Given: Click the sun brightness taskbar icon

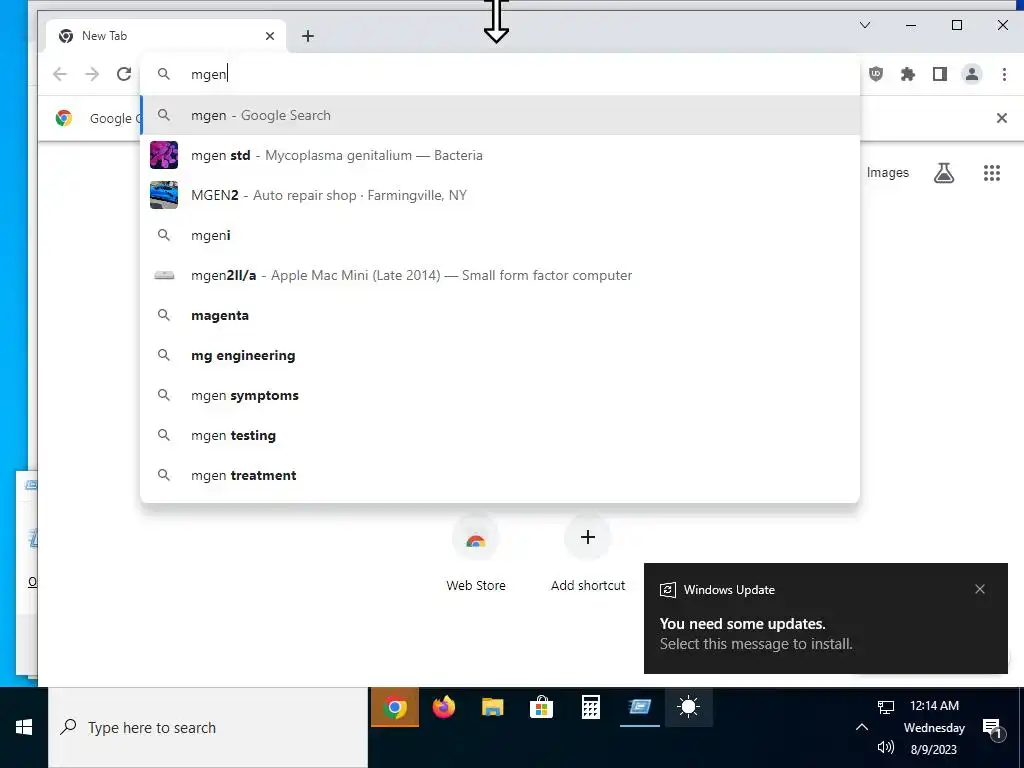Looking at the screenshot, I should (688, 707).
